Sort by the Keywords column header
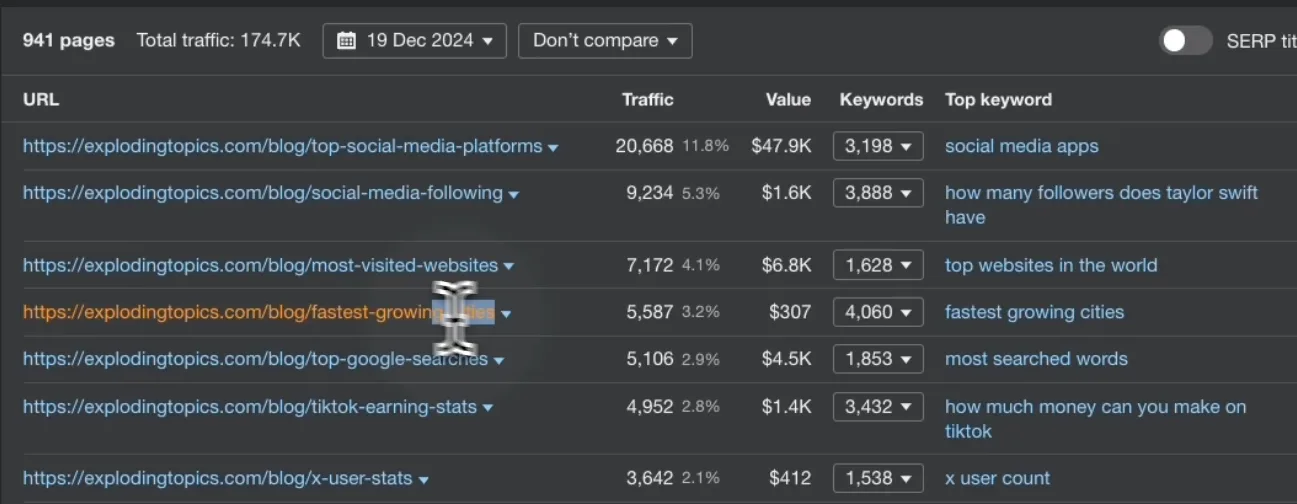The height and width of the screenshot is (504, 1297). [x=881, y=100]
